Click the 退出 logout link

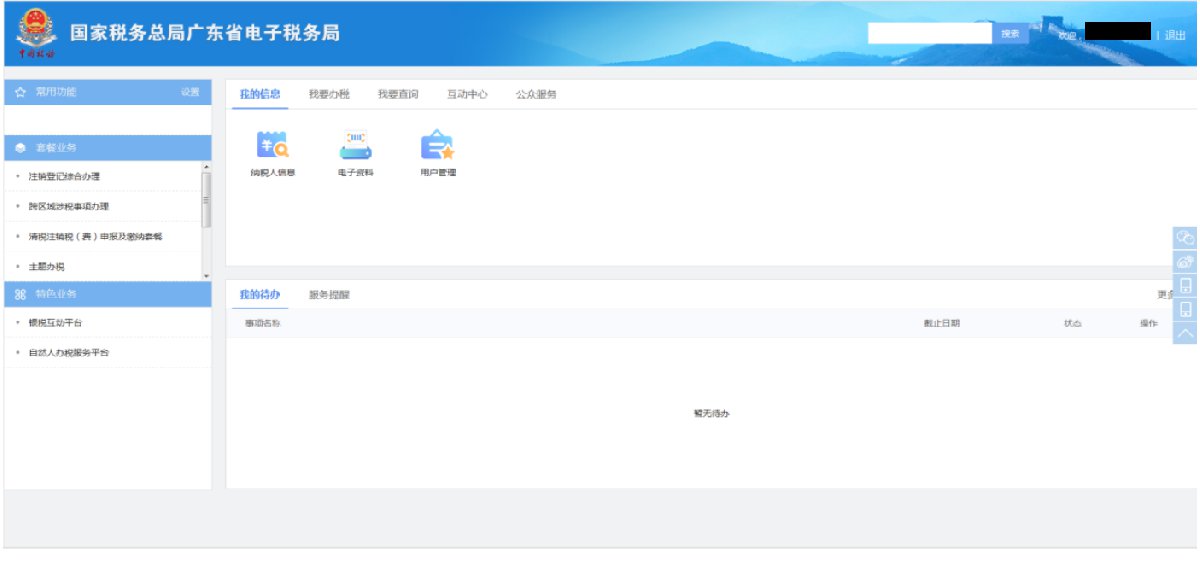1175,35
